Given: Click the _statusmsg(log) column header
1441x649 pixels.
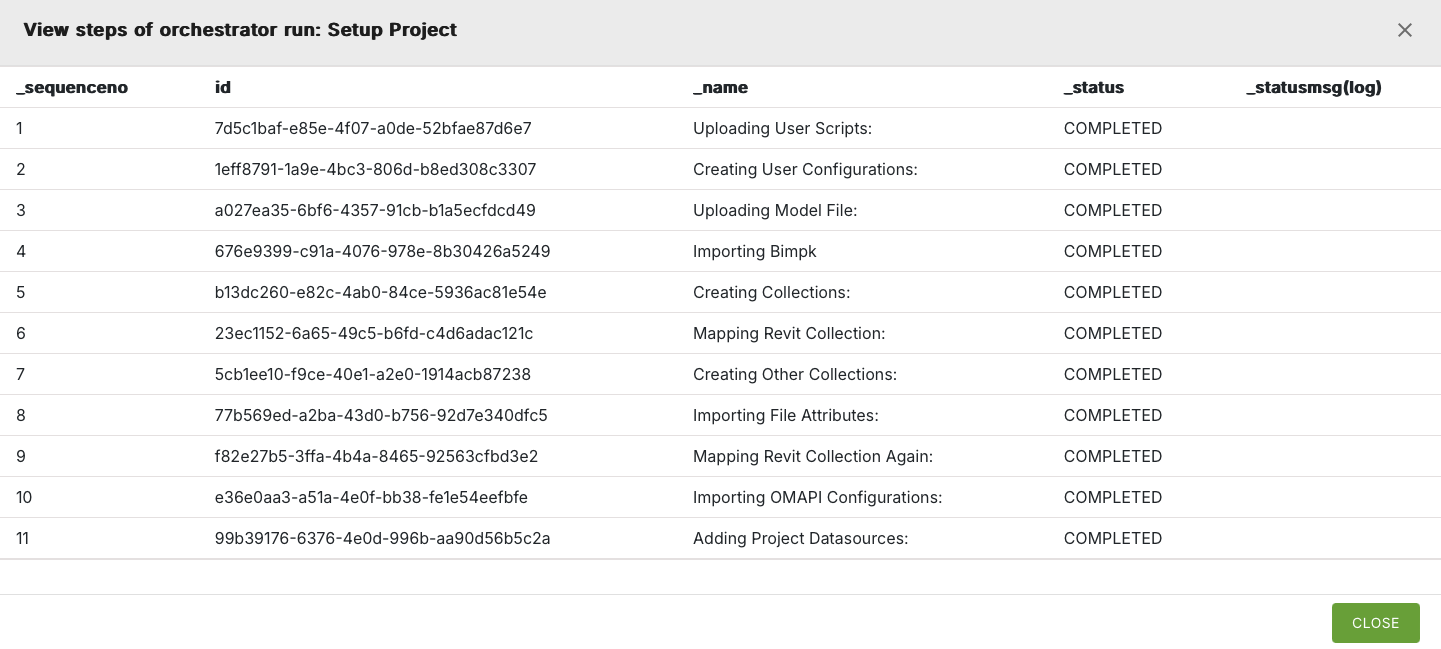Looking at the screenshot, I should [x=1313, y=87].
